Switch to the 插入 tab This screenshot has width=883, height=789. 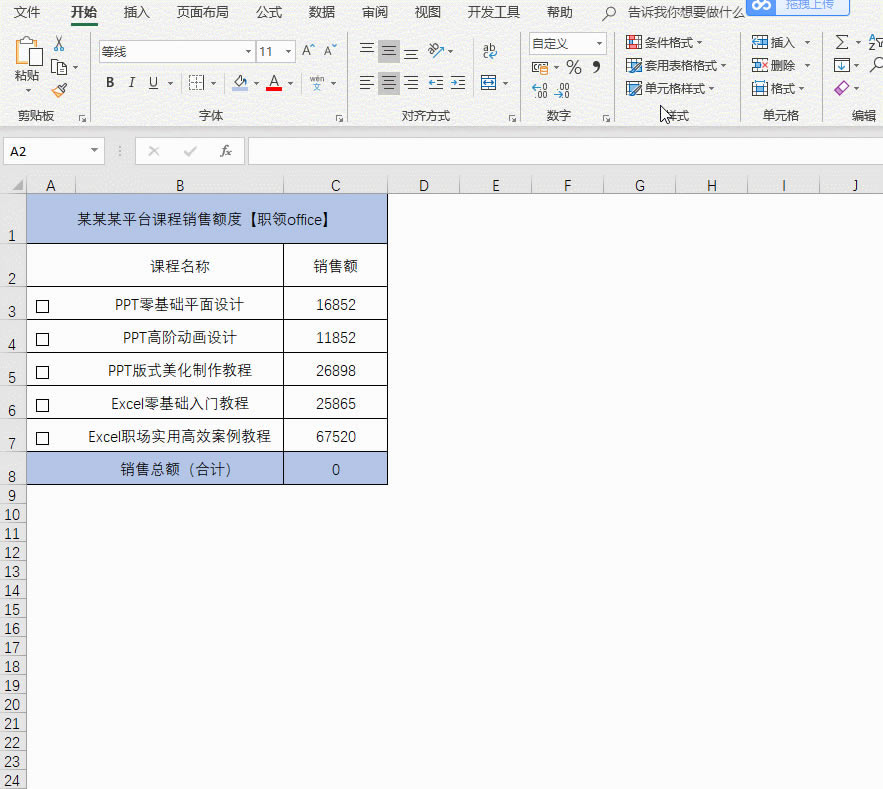coord(136,12)
